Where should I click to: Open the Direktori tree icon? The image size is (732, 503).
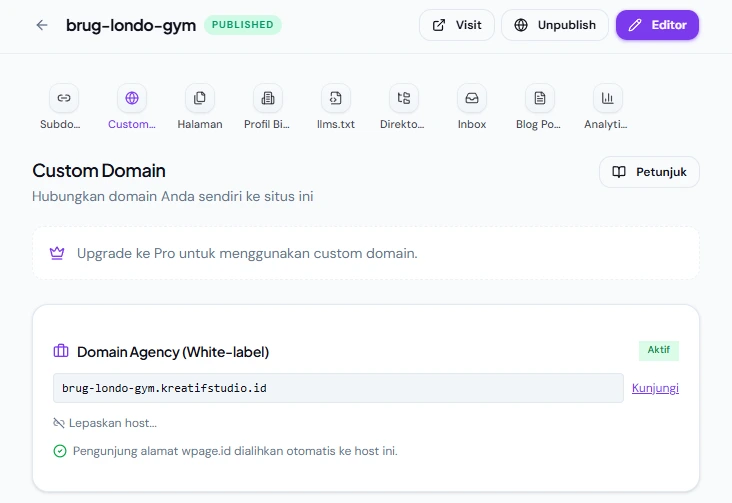tap(404, 98)
